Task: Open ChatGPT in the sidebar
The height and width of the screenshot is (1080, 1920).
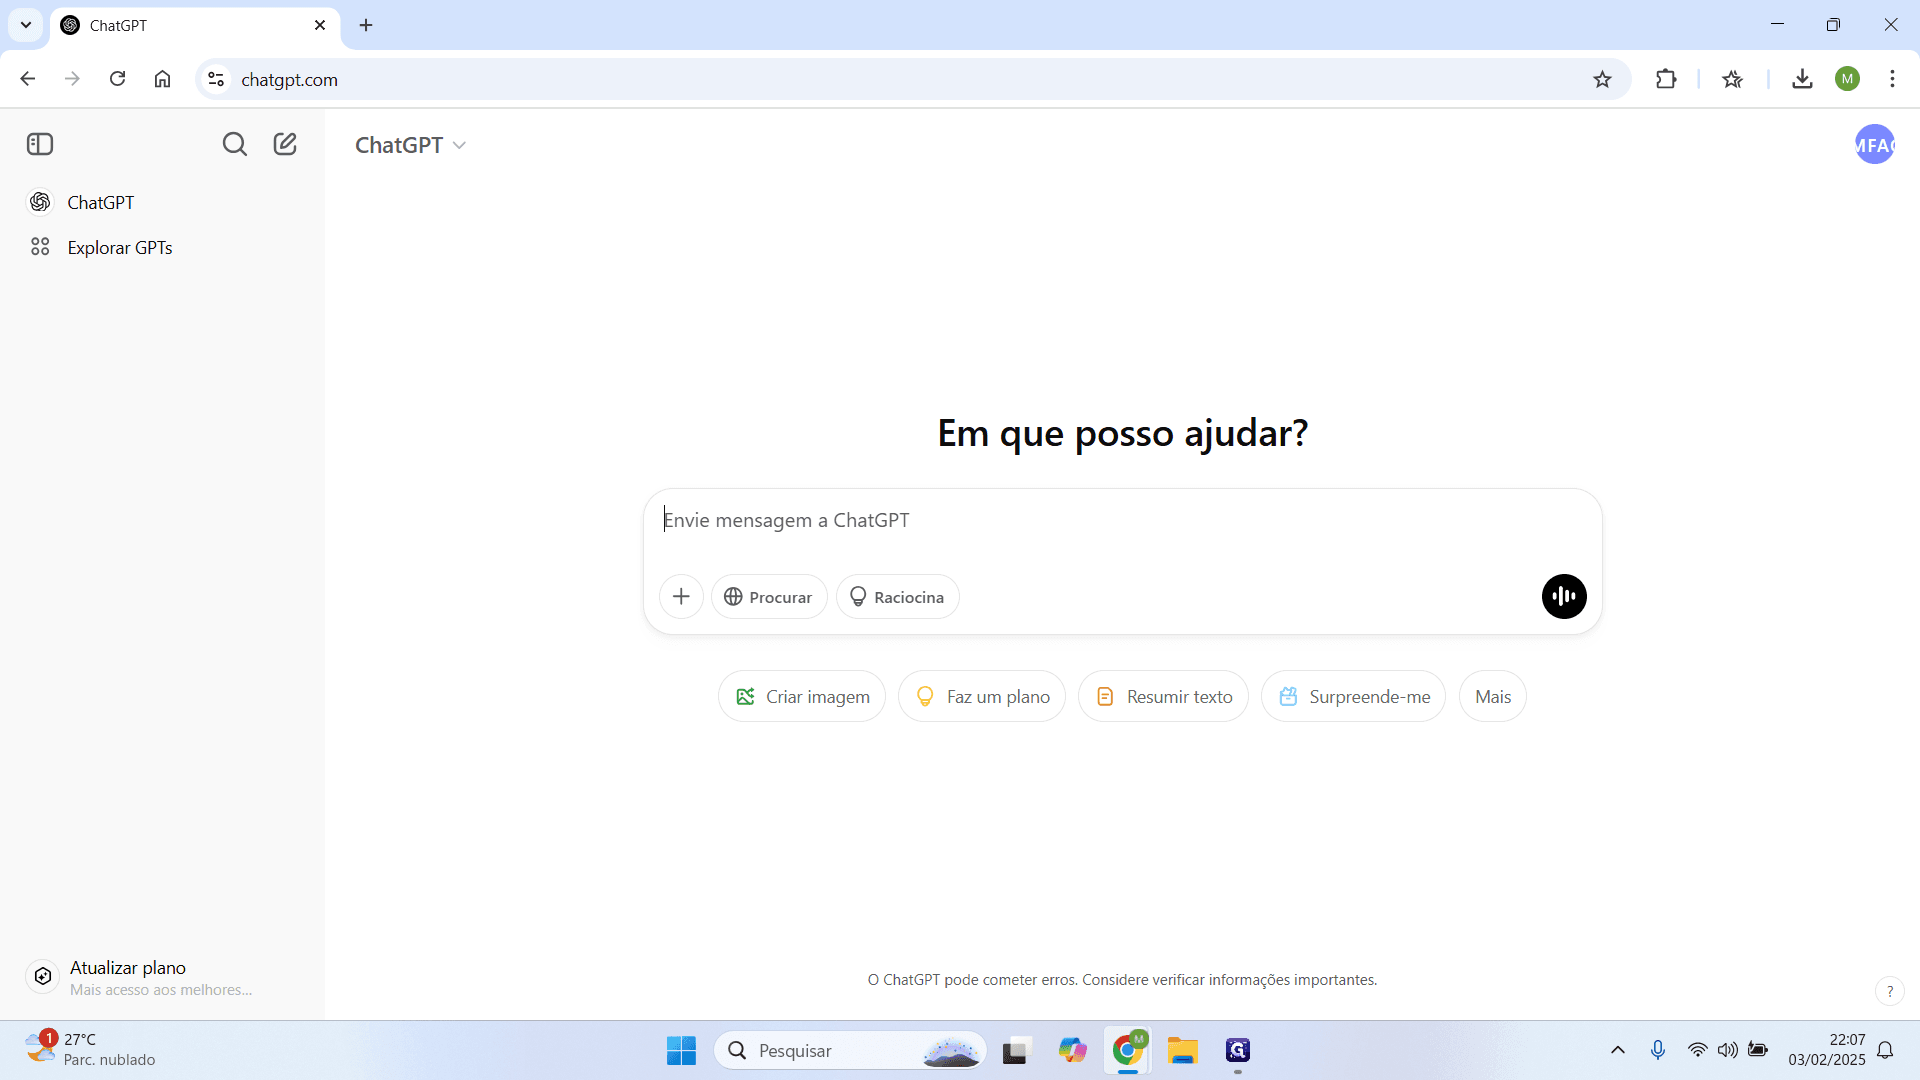Action: pyautogui.click(x=162, y=202)
